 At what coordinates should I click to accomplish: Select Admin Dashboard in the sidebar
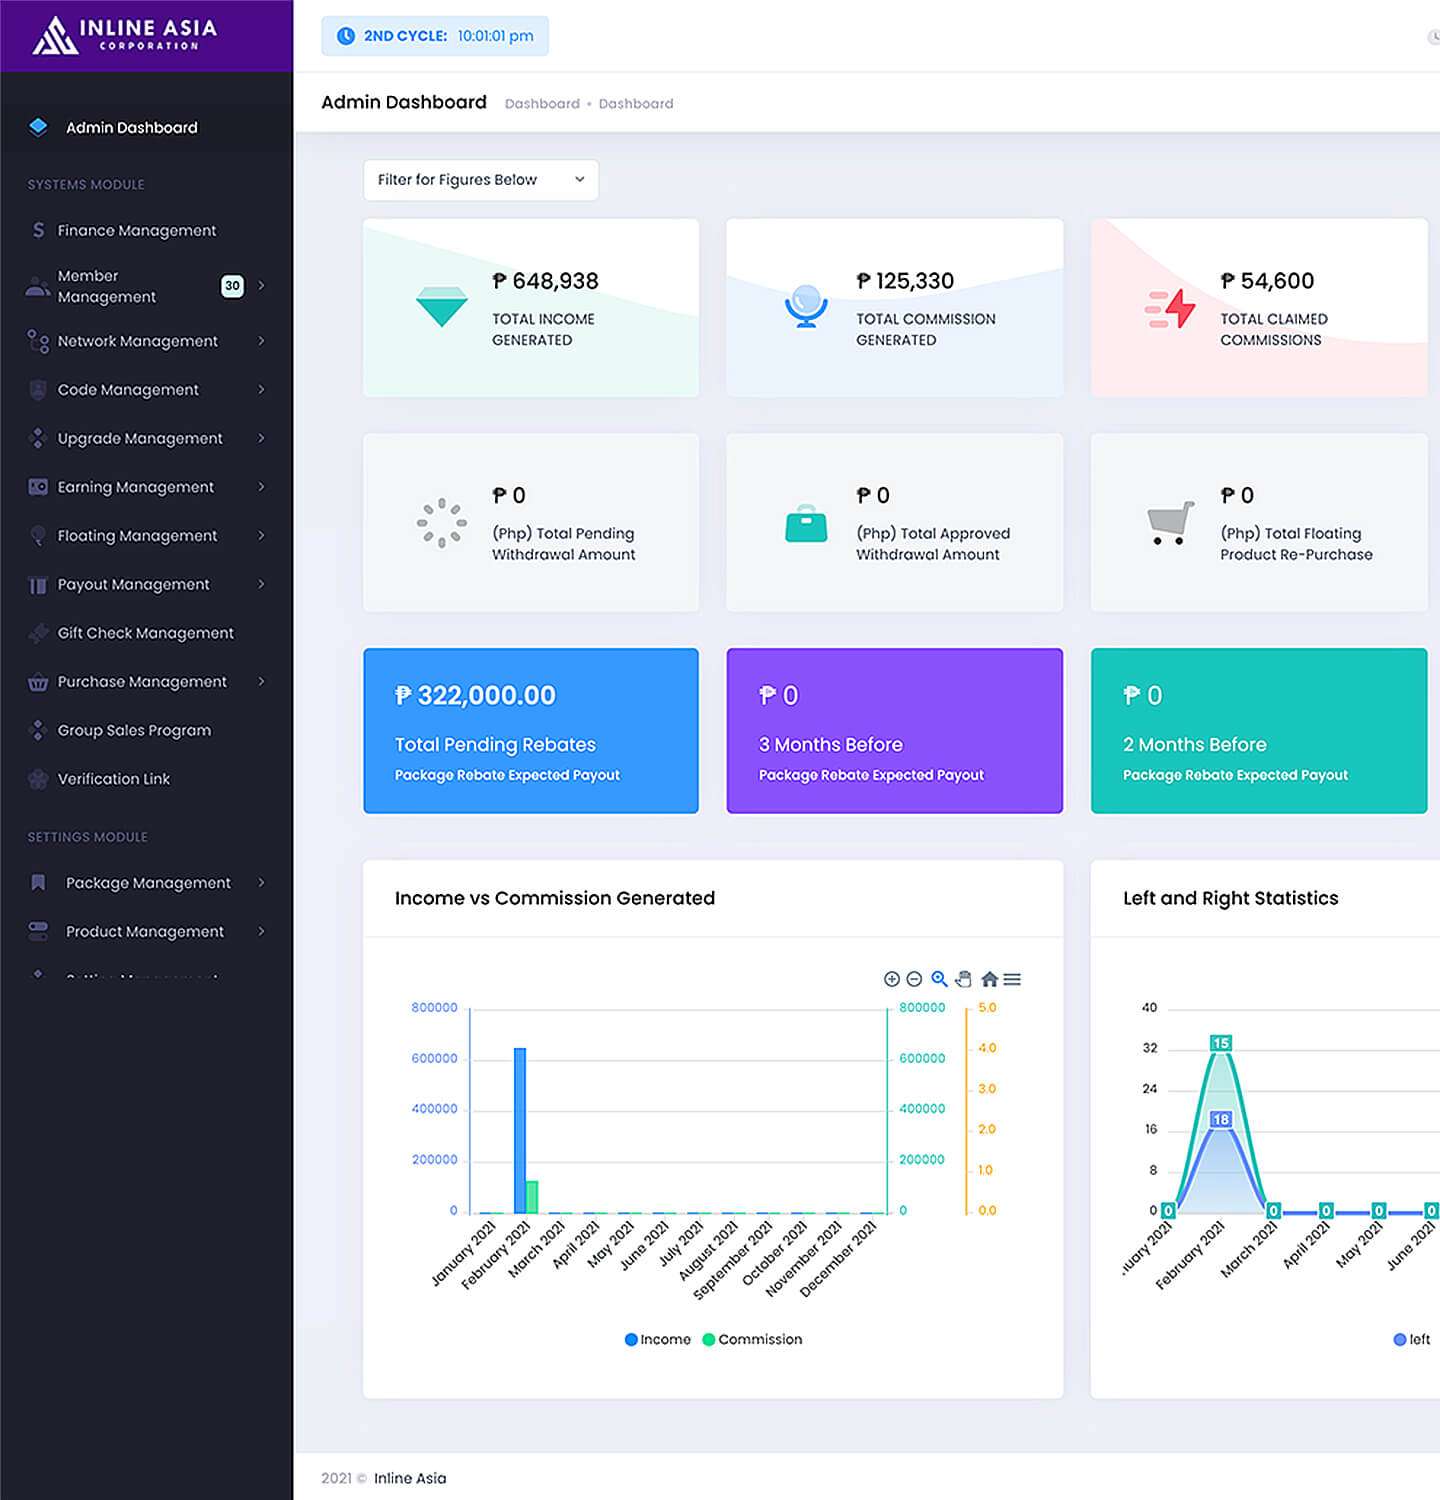[x=130, y=127]
